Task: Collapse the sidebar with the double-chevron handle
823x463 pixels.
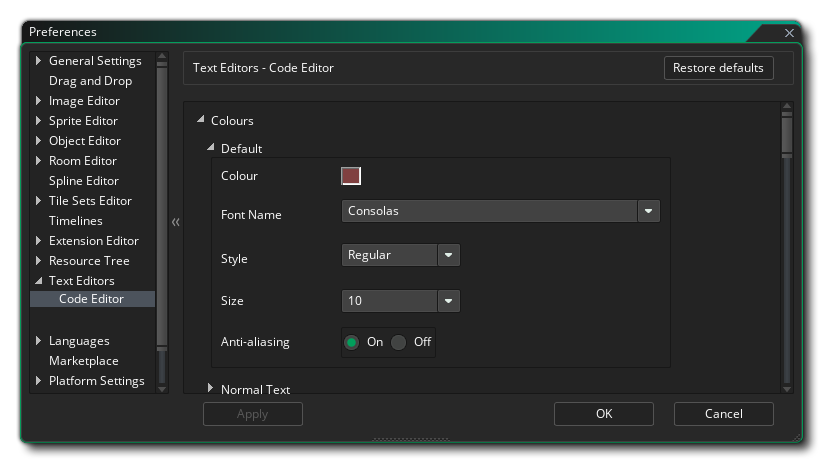Action: click(x=176, y=222)
